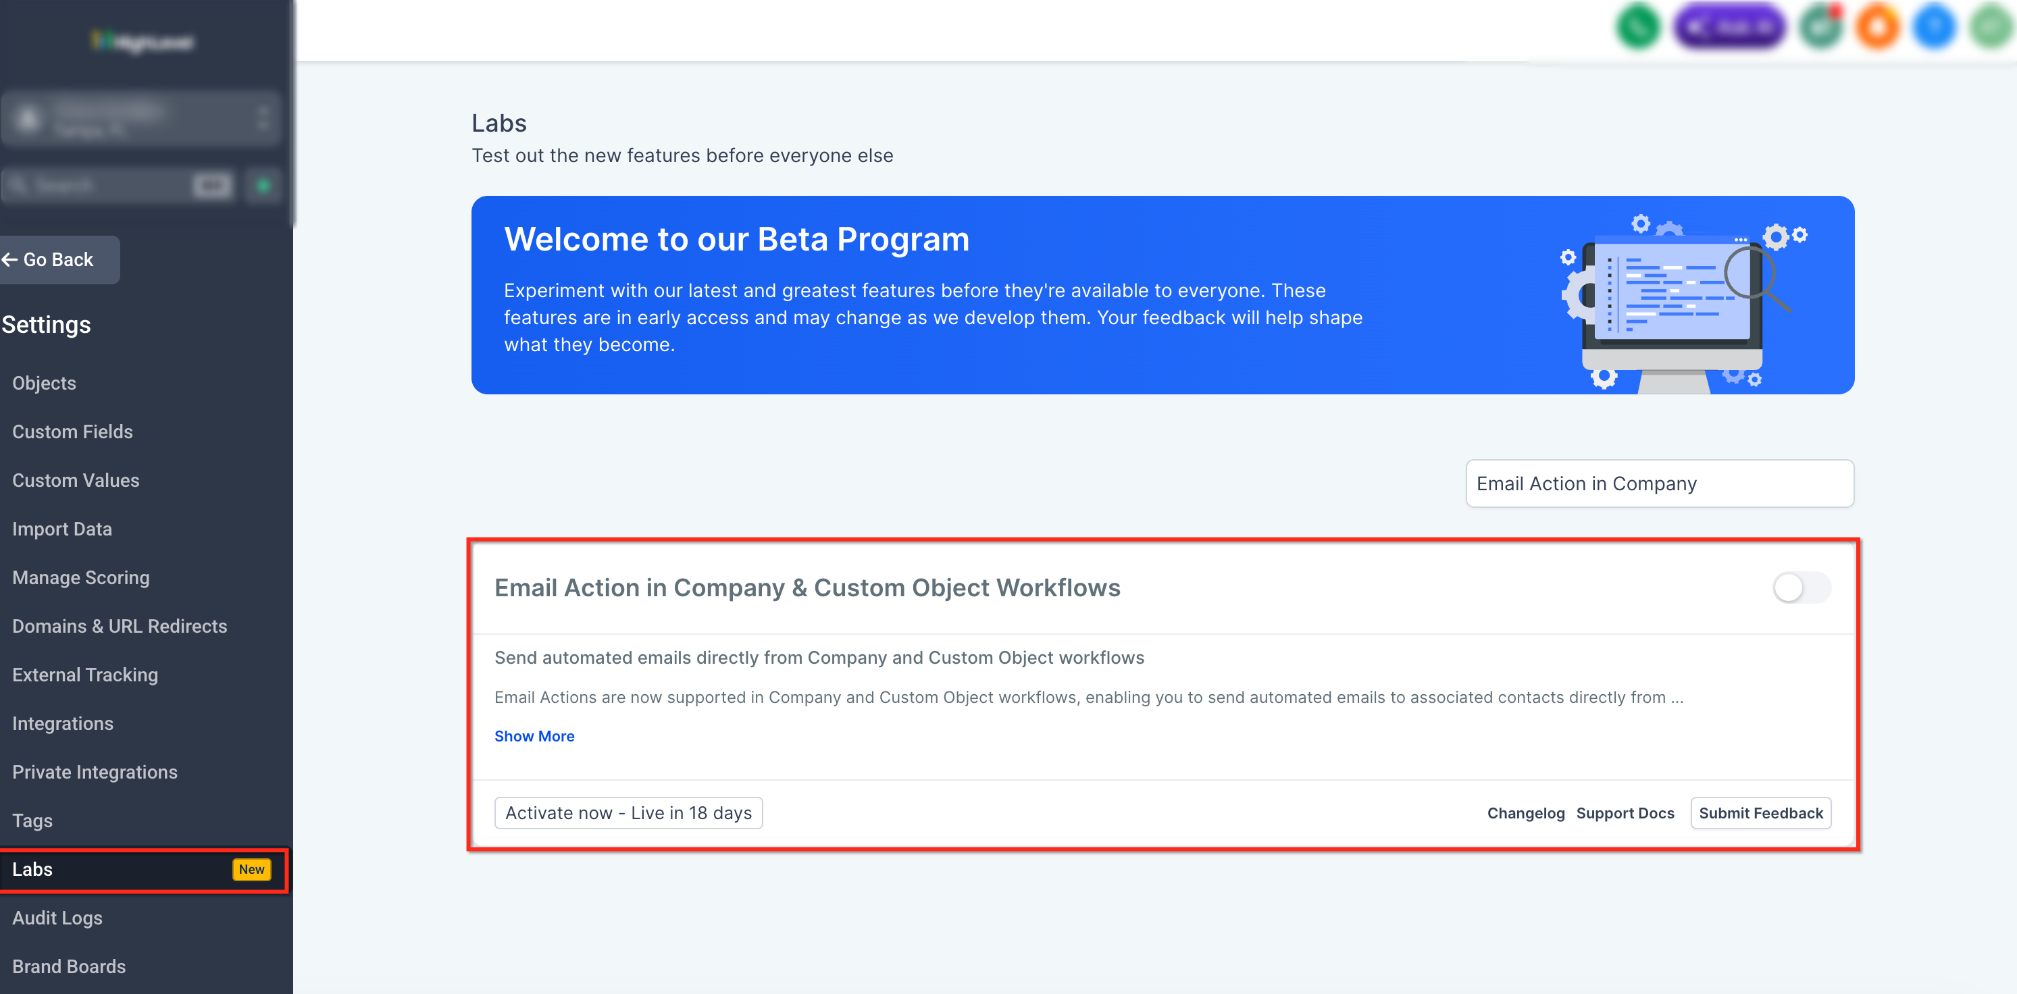Open the Support Docs link
Screen dimensions: 2017x994
click(x=1625, y=813)
